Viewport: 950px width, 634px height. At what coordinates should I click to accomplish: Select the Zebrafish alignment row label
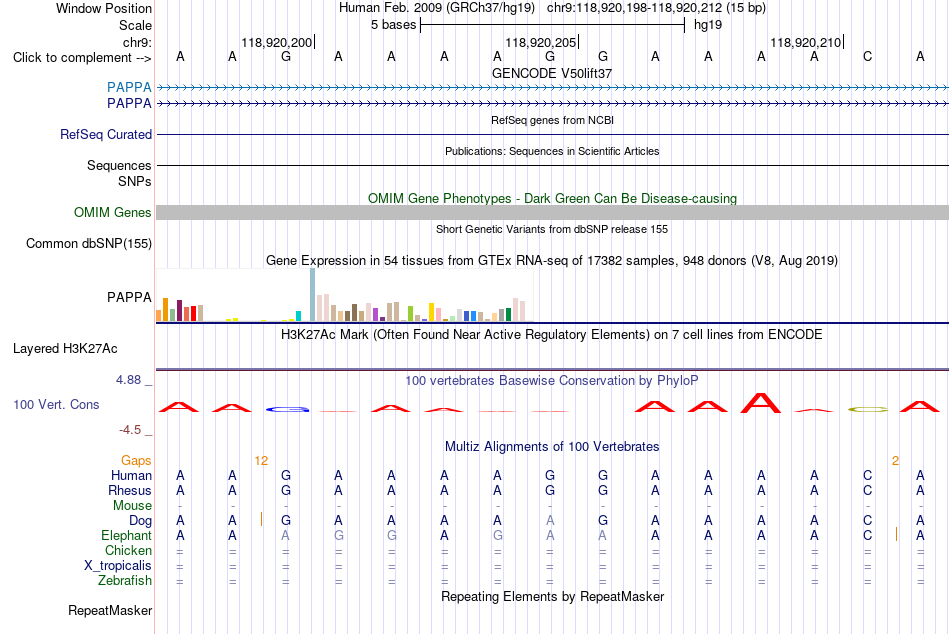tap(125, 580)
